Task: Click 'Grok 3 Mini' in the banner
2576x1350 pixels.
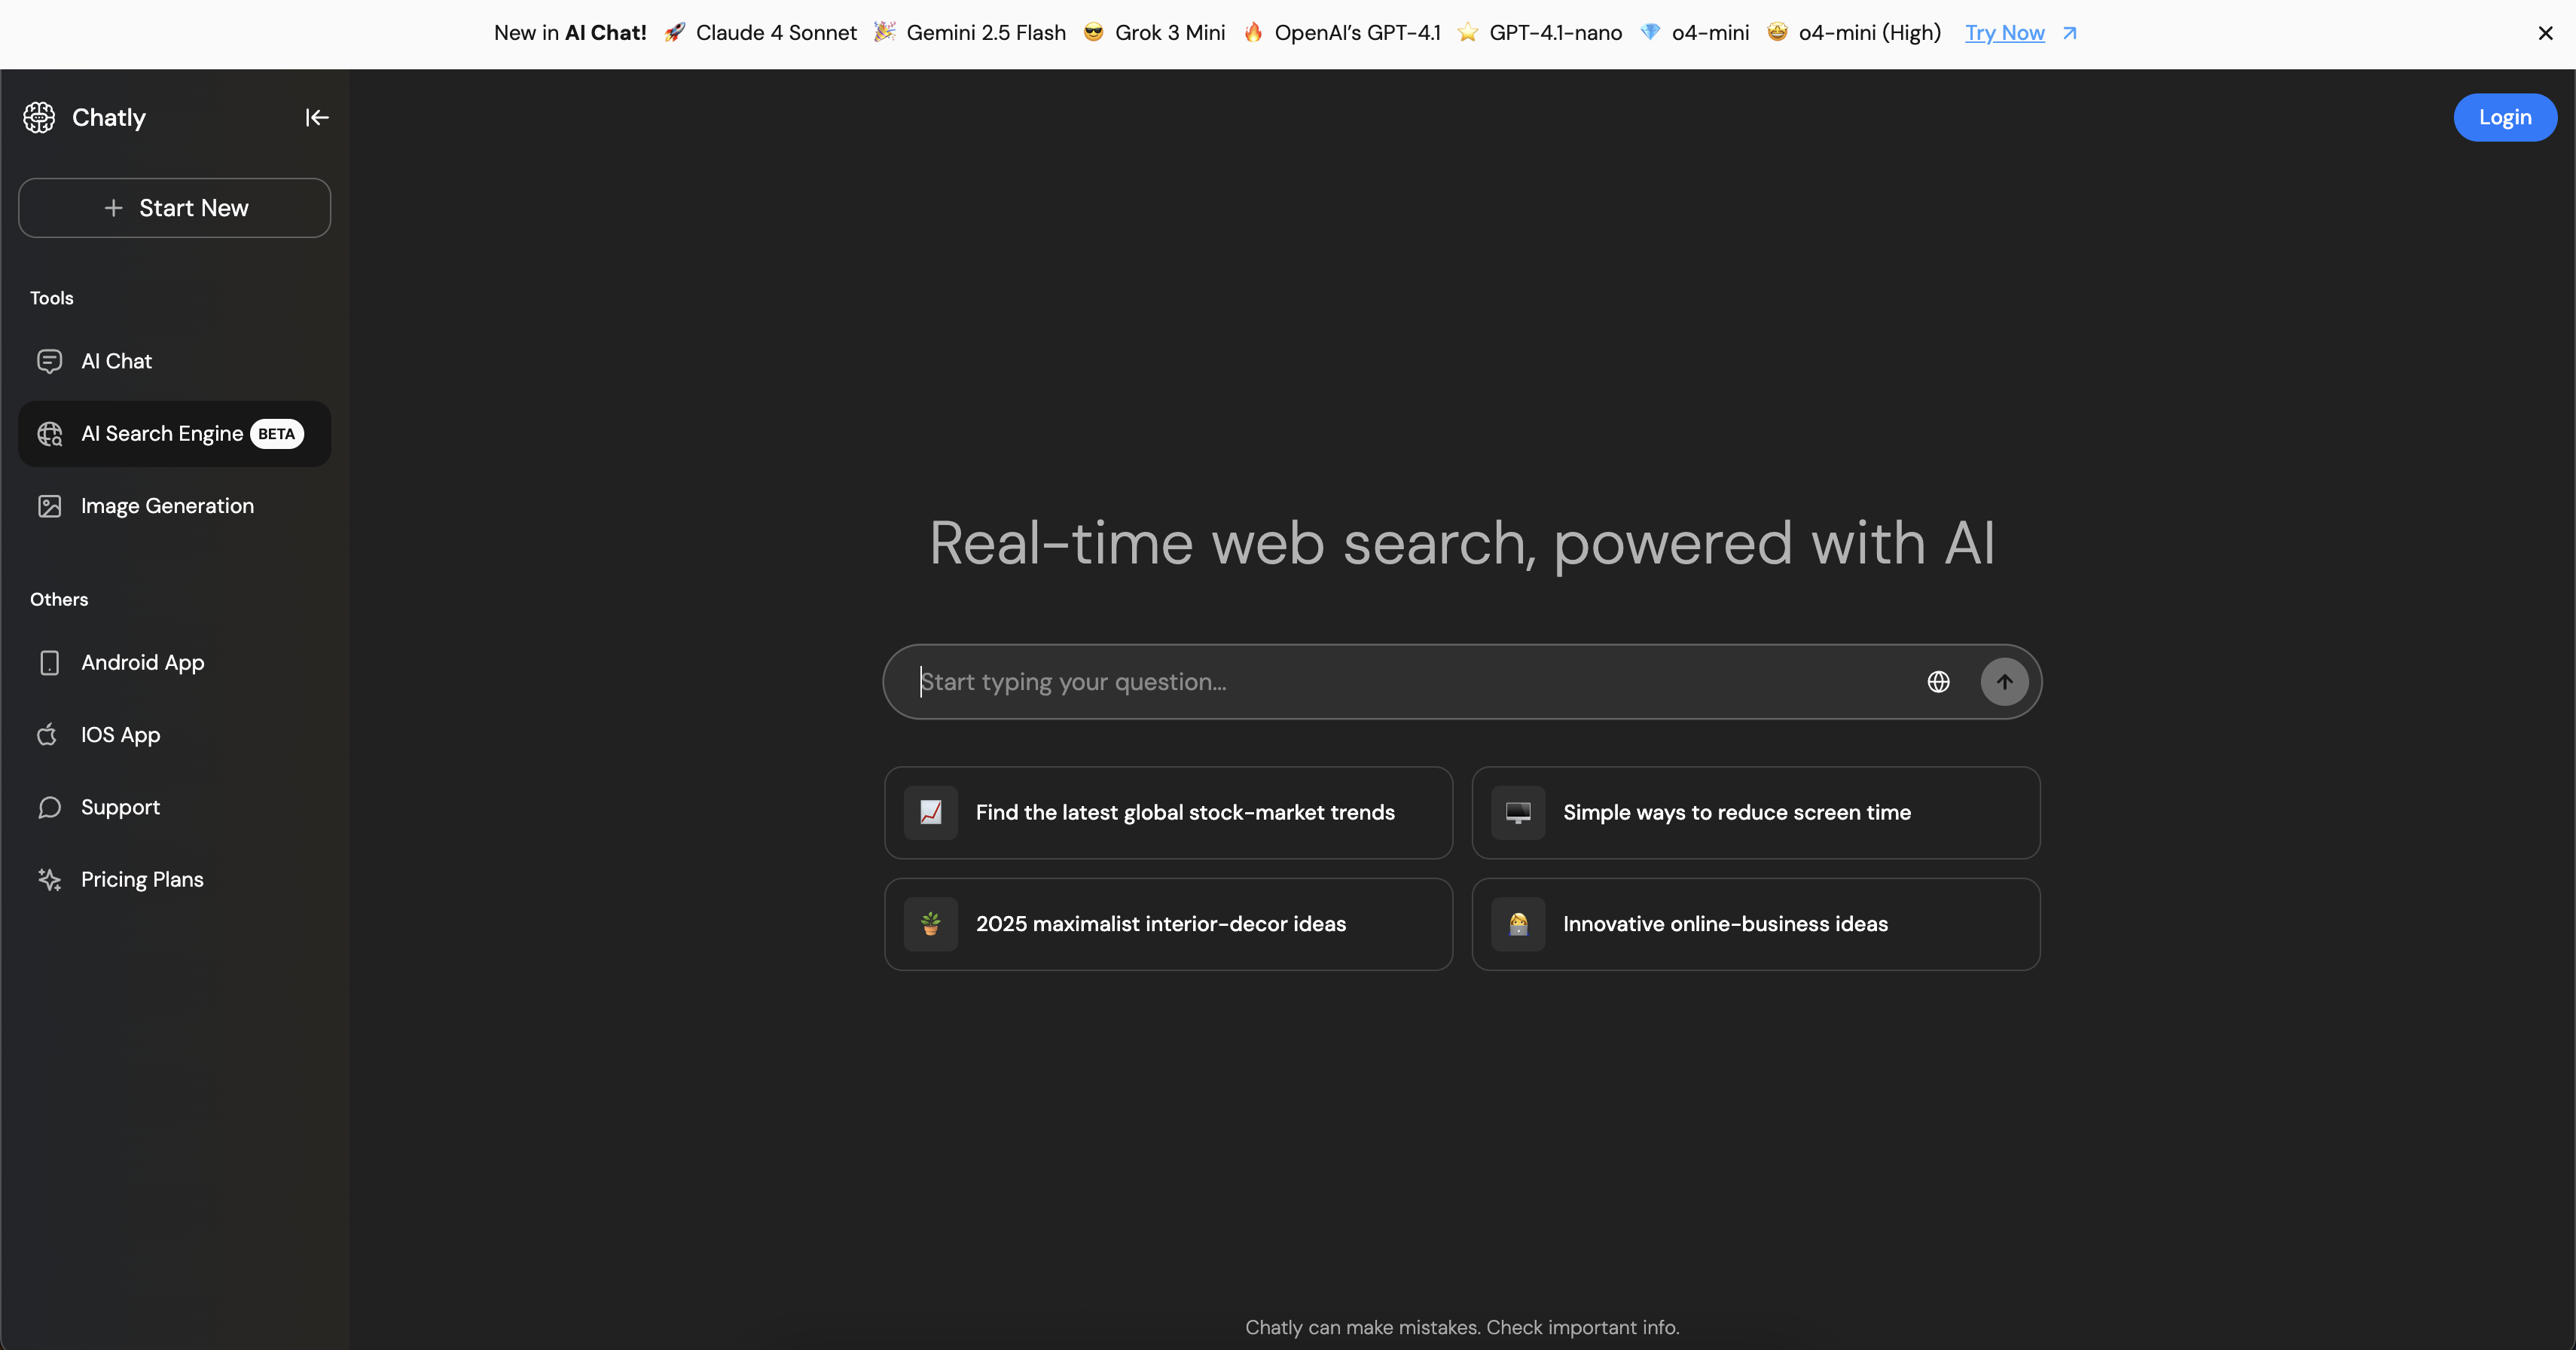Action: [x=1170, y=33]
